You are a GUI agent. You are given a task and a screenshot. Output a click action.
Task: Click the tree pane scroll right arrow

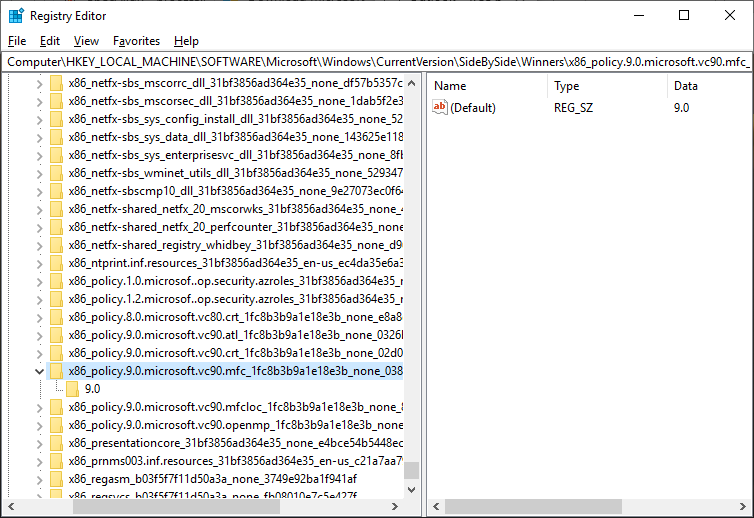395,506
